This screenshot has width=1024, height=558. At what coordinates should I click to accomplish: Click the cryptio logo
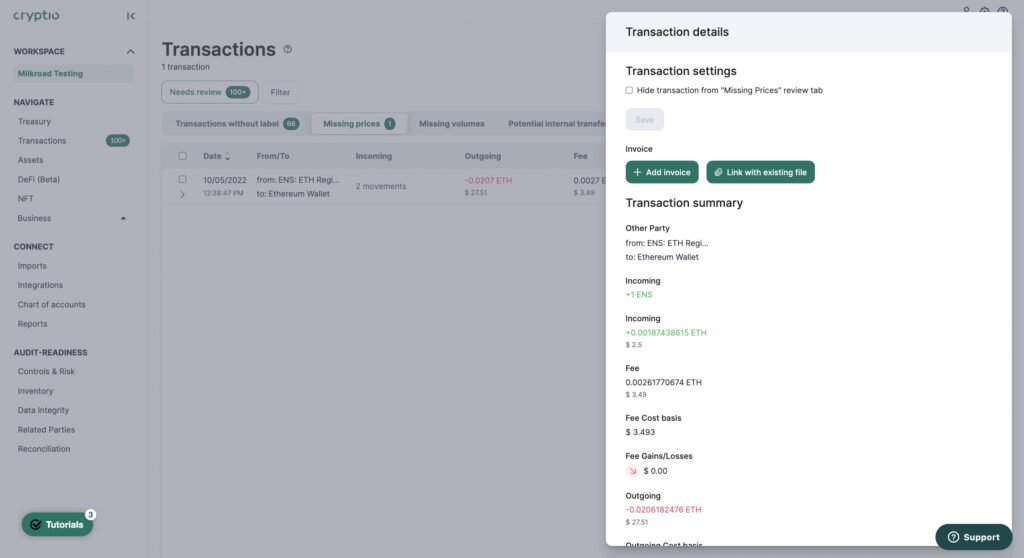coord(36,16)
